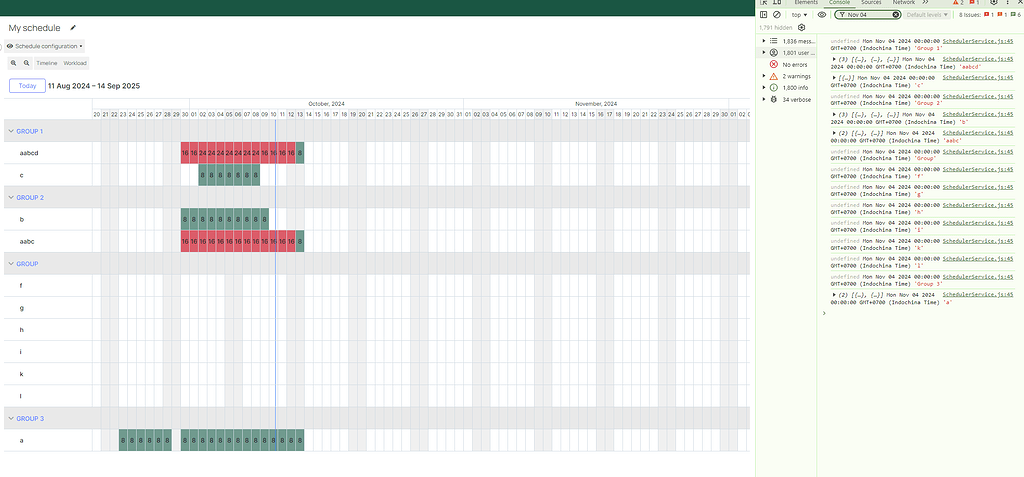Collapse the GROUP 2 chevron
This screenshot has height=477, width=1024.
click(10, 197)
